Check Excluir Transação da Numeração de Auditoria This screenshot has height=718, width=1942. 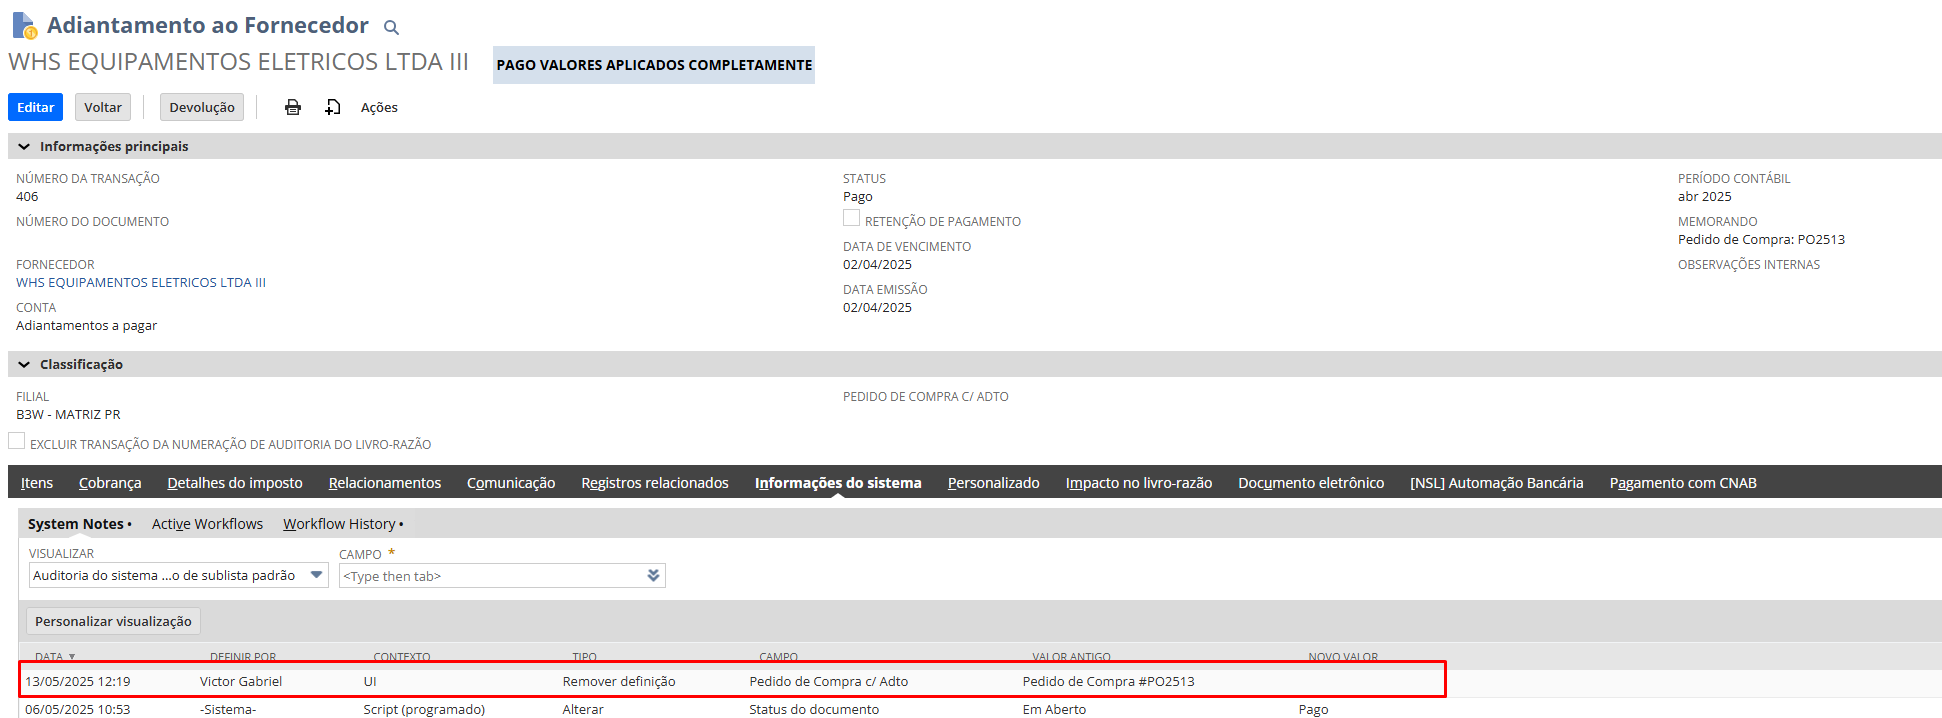(x=17, y=441)
